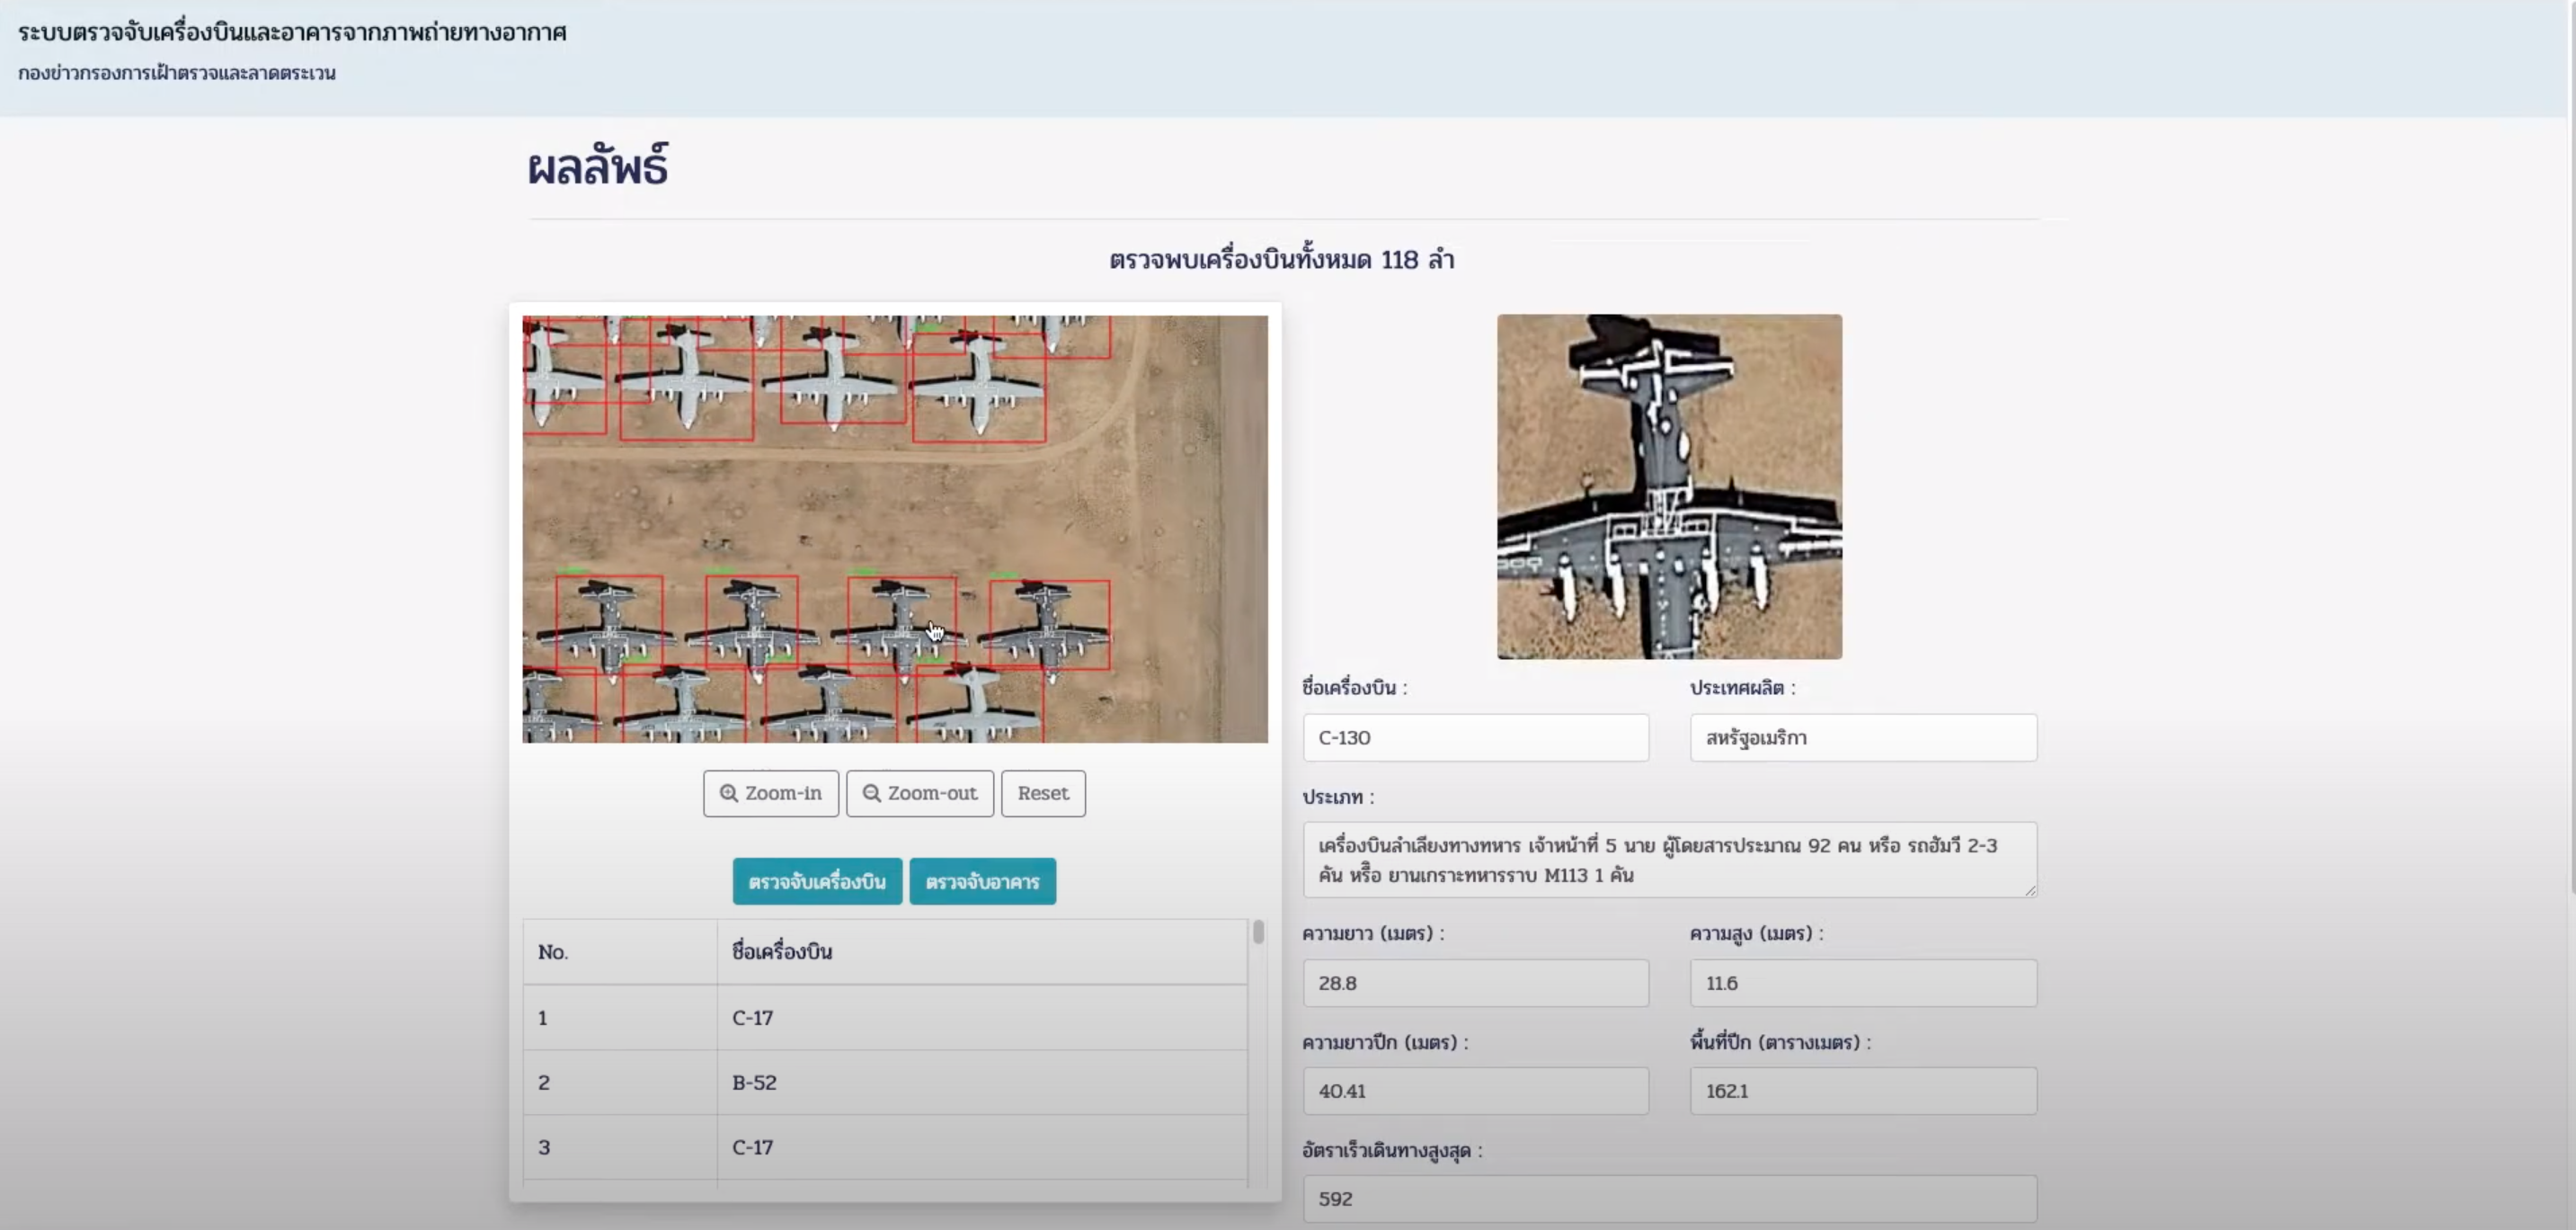Image resolution: width=2576 pixels, height=1230 pixels.
Task: Click the text ตรวจพบเครื่องบินทั้งหมด 118 ลำ
Action: (x=1281, y=260)
